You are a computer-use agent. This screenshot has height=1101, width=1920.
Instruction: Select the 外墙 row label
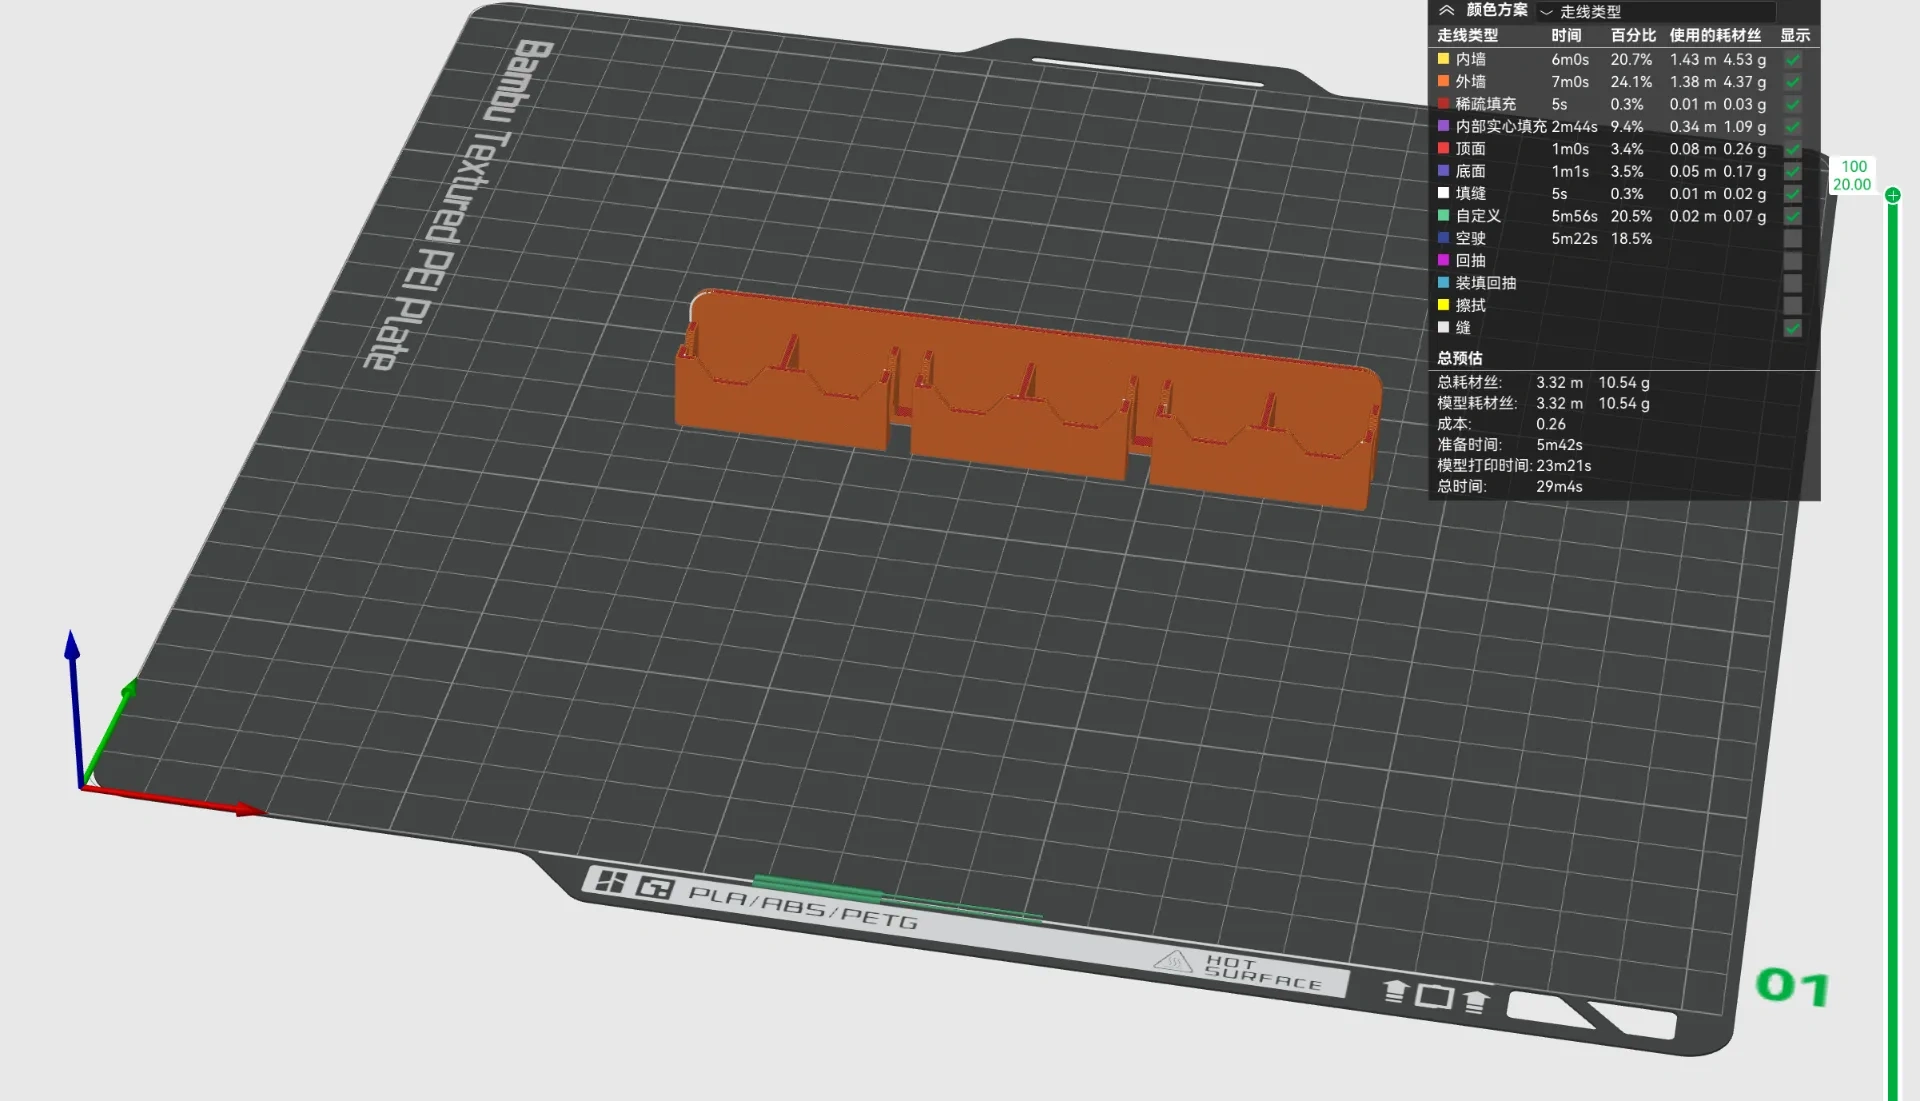pos(1470,82)
